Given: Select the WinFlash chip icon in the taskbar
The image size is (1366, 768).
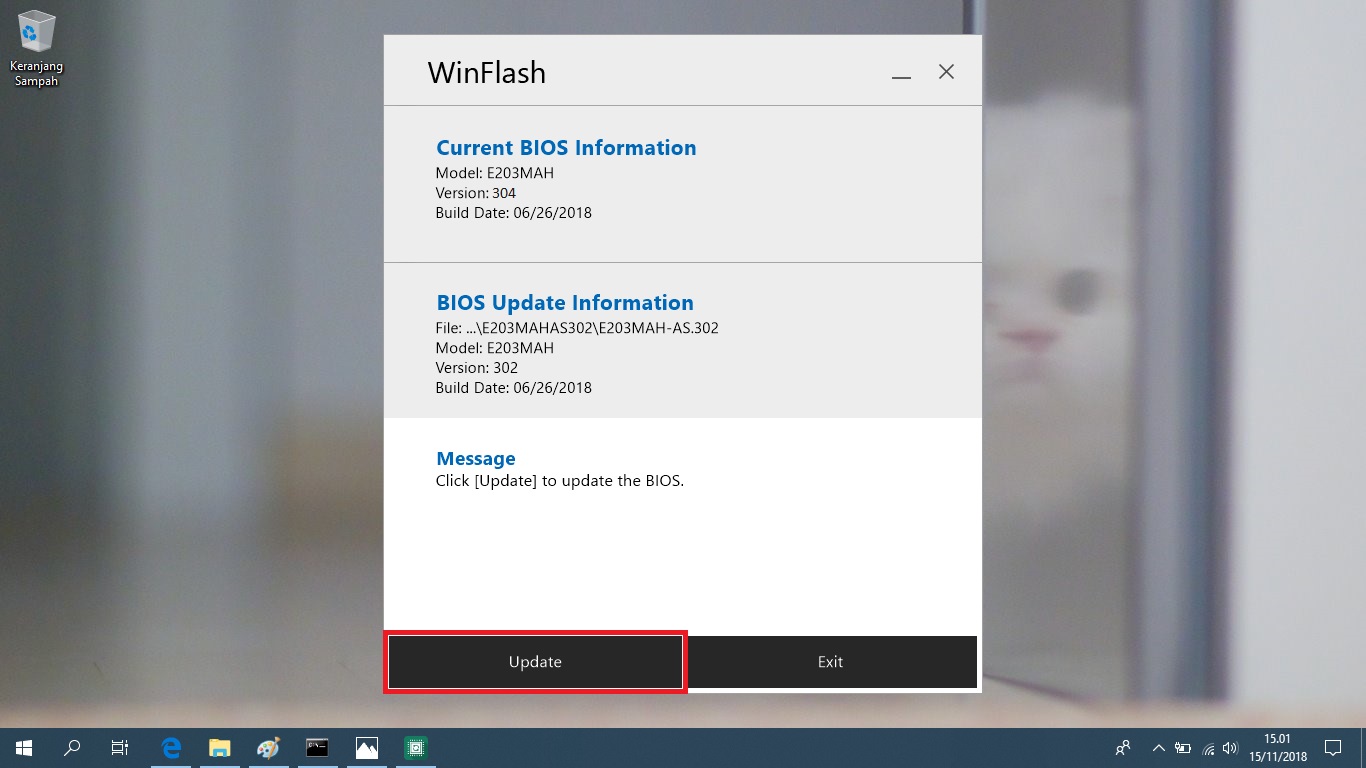Looking at the screenshot, I should 416,747.
